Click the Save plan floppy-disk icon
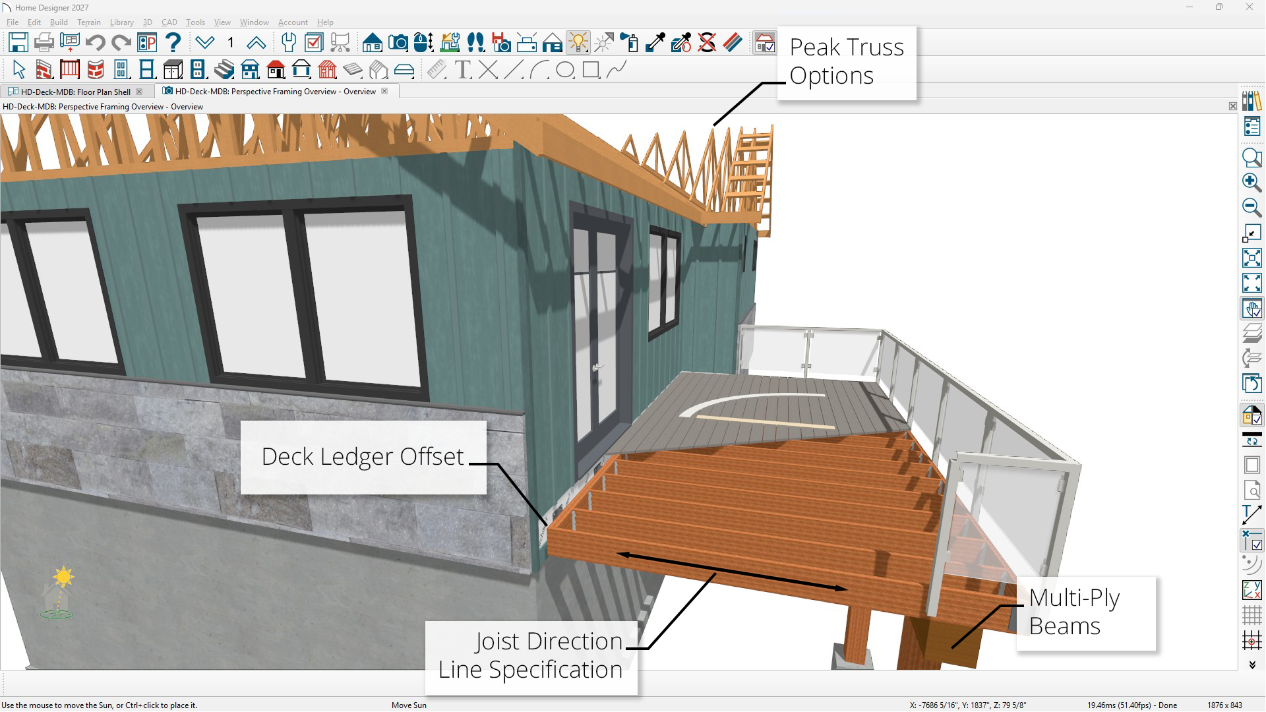Viewport: 1266px width, 712px height. click(x=18, y=42)
